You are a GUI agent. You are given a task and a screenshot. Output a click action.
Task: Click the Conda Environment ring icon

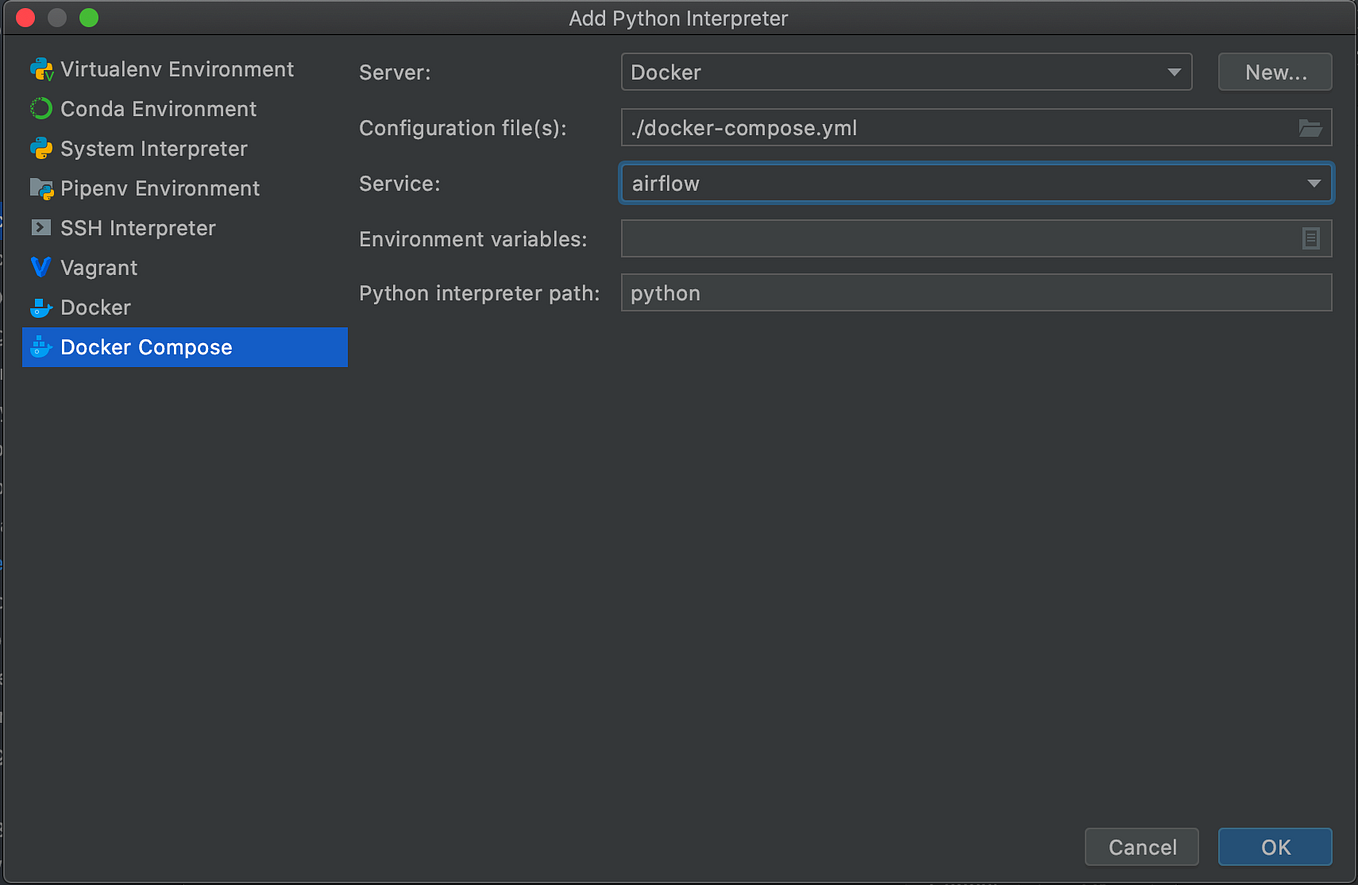tap(41, 108)
